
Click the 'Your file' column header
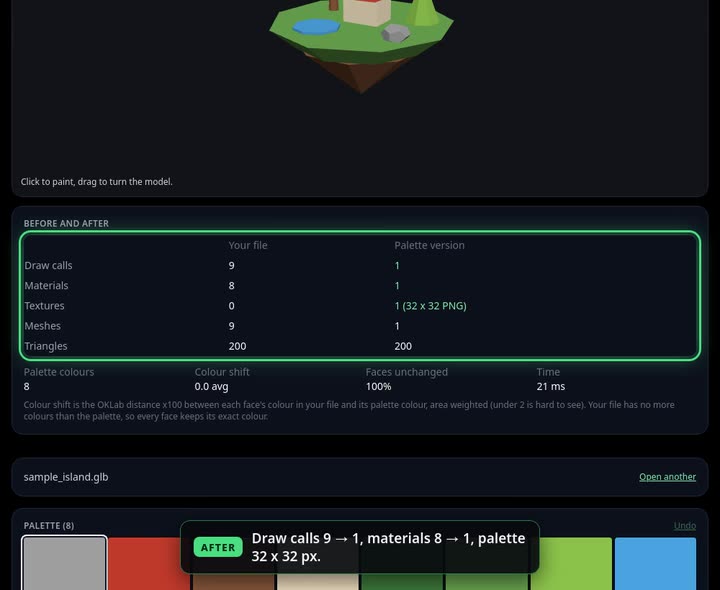[x=248, y=245]
